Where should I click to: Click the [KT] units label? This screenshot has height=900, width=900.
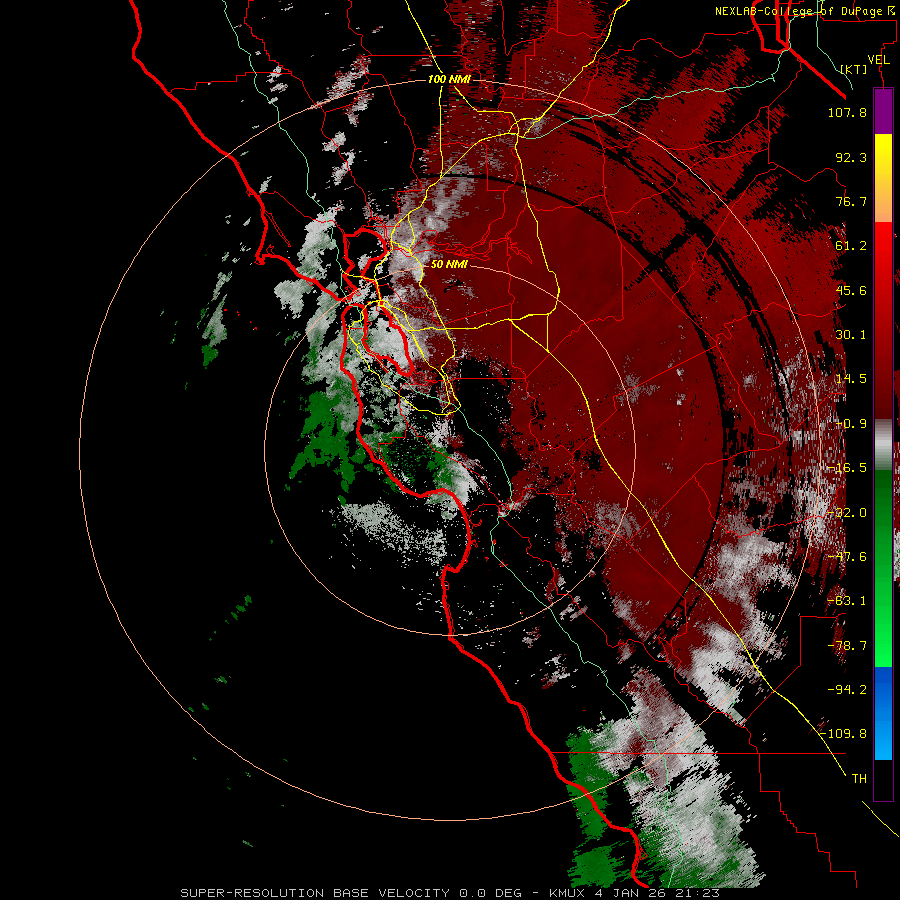tap(854, 69)
